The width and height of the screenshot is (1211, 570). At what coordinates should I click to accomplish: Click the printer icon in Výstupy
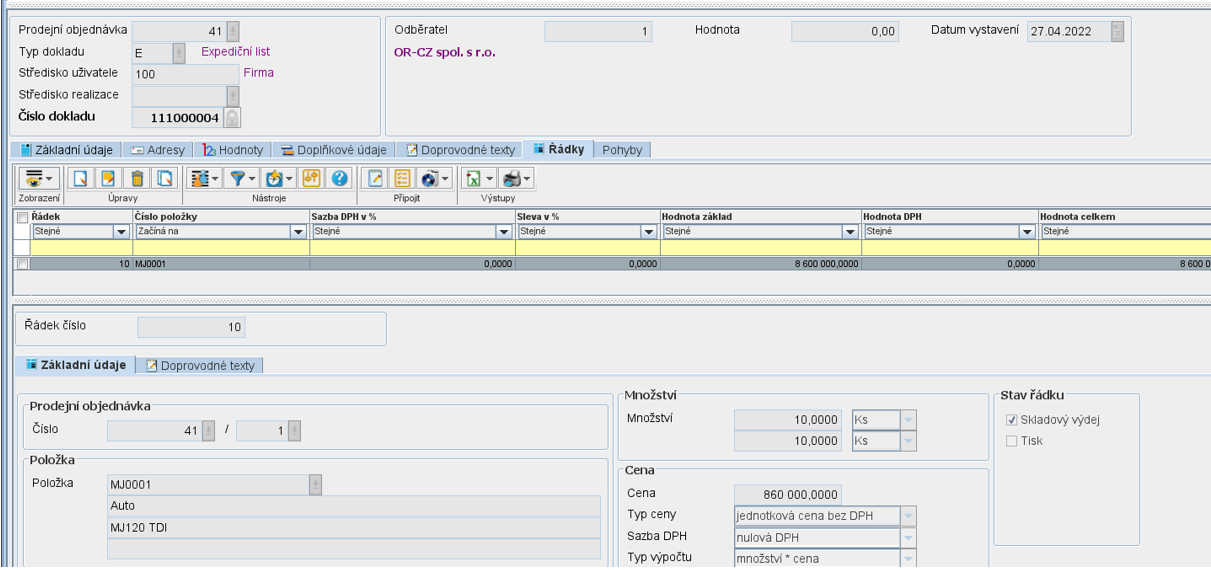pos(512,179)
